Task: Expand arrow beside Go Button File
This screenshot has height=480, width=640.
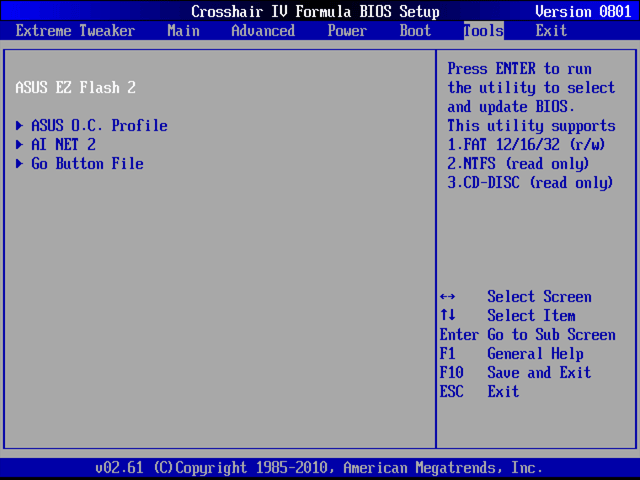Action: (x=19, y=164)
